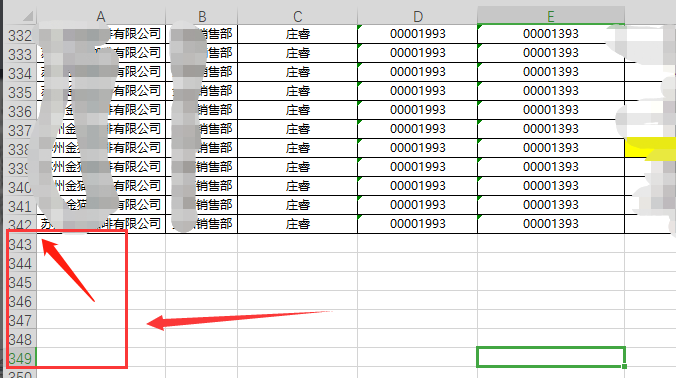This screenshot has width=676, height=378.
Task: Select row 332 header
Action: pyautogui.click(x=20, y=35)
